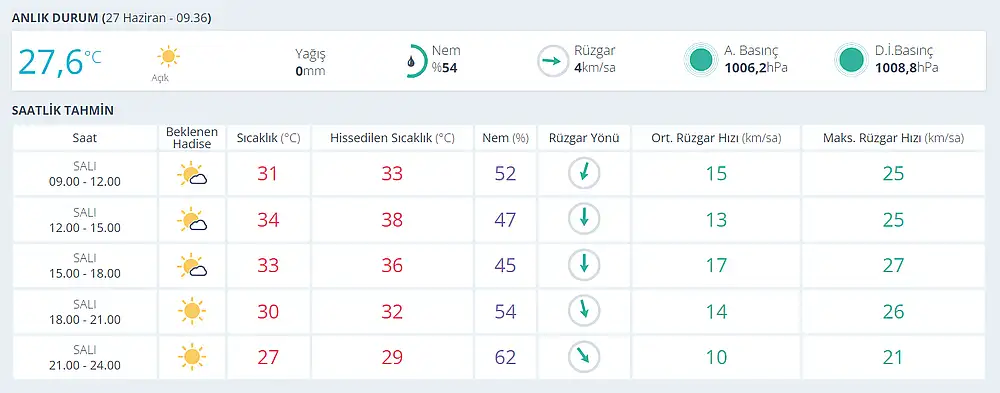Image resolution: width=1000 pixels, height=393 pixels.
Task: Select the Maks. Rüzgar Hızı column header
Action: (x=893, y=138)
